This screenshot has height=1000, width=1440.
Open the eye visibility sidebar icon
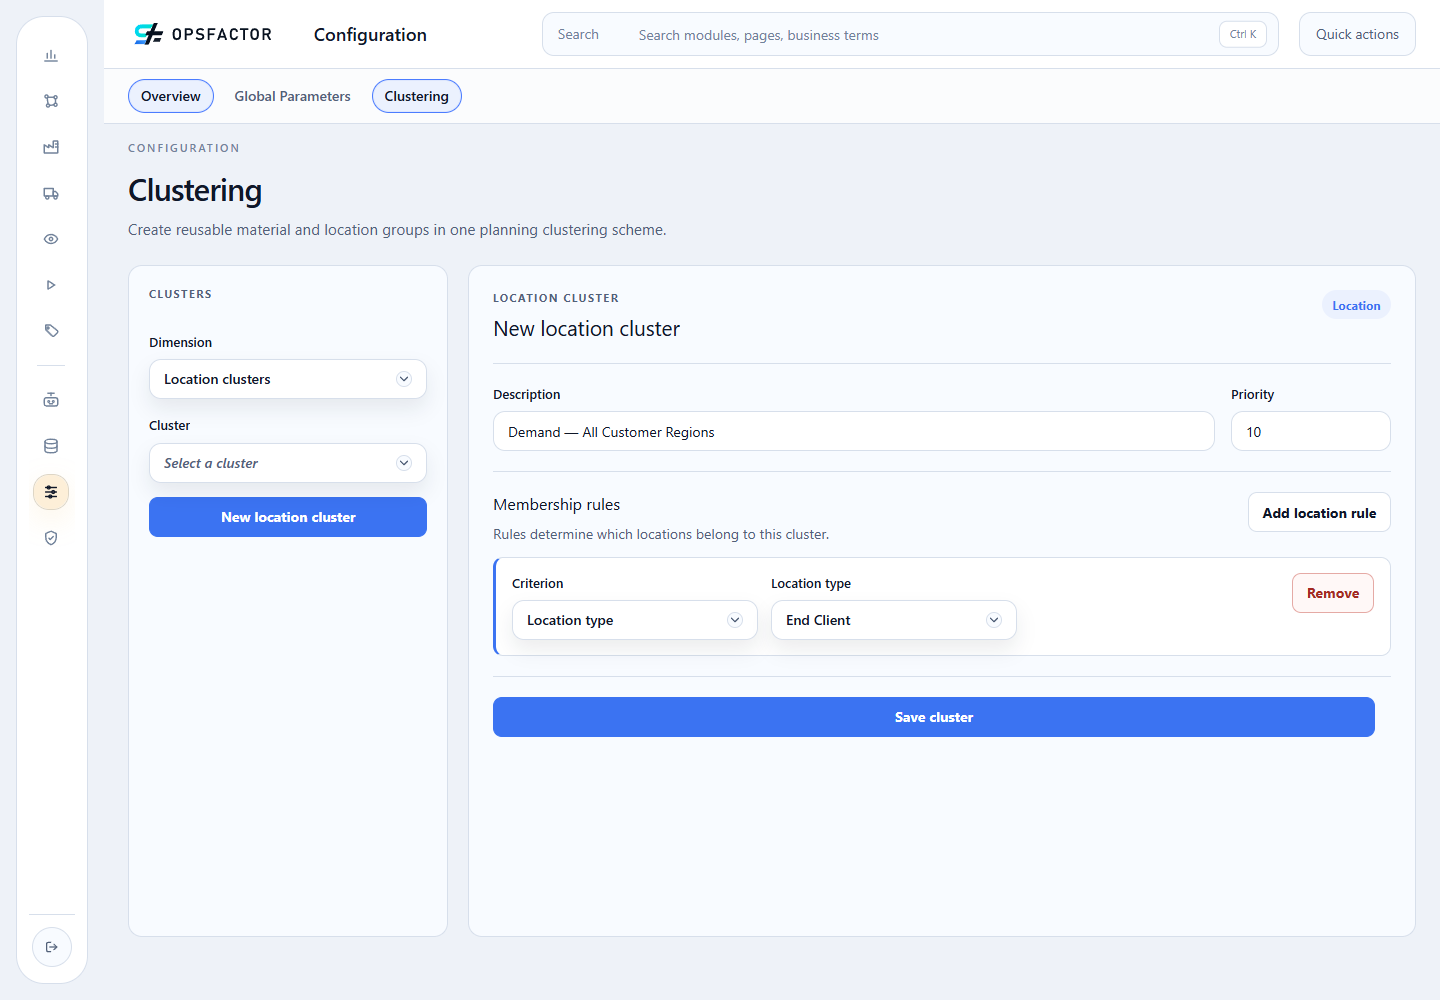pyautogui.click(x=51, y=239)
